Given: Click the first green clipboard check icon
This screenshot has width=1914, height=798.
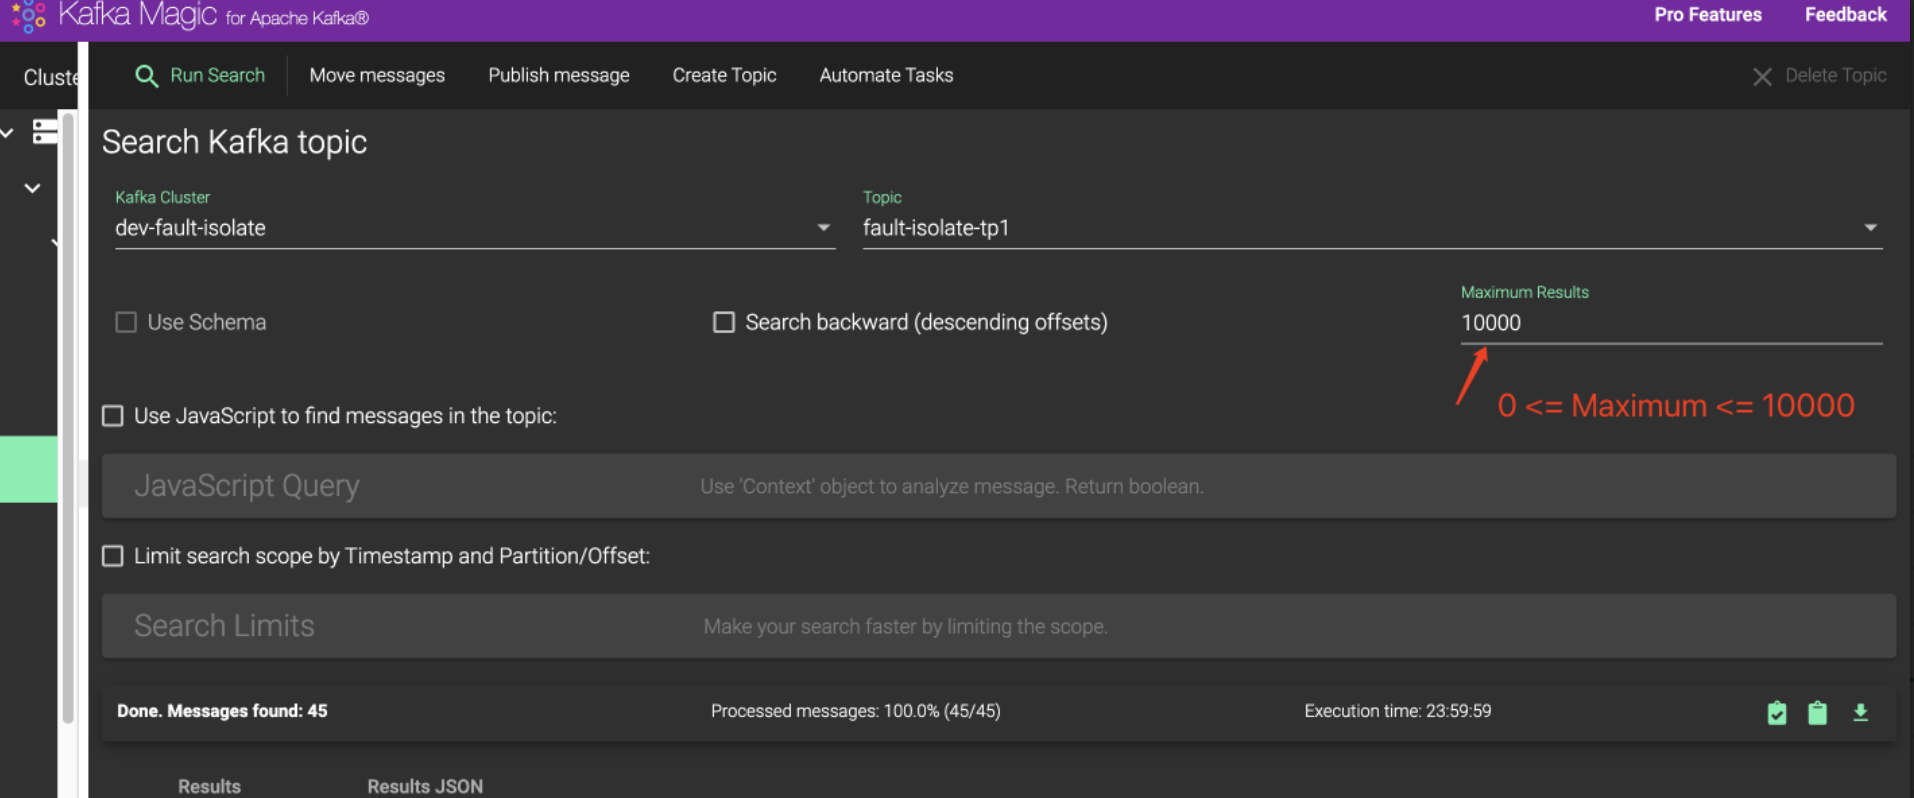Looking at the screenshot, I should pos(1777,712).
